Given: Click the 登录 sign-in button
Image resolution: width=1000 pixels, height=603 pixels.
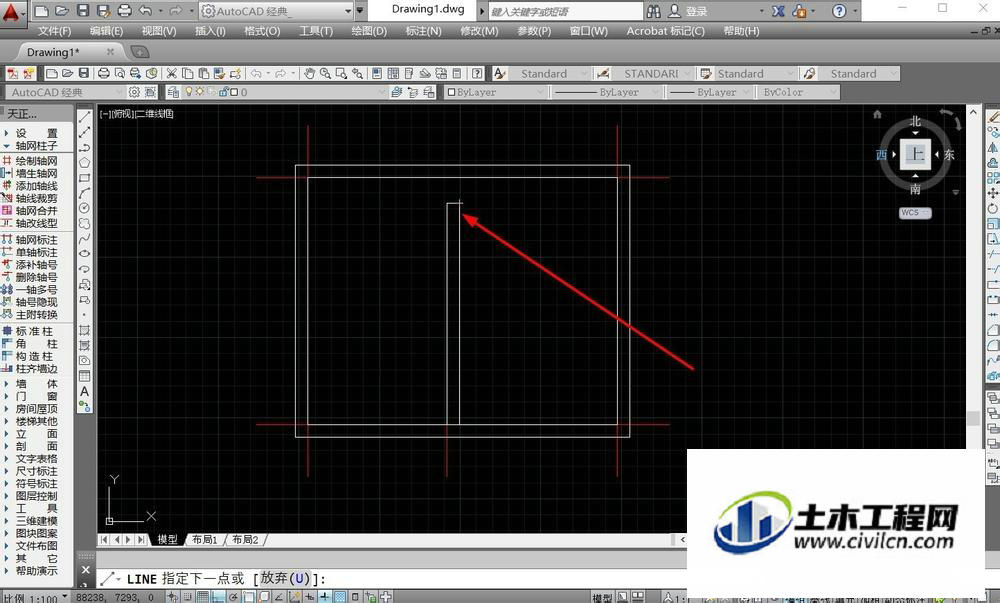Looking at the screenshot, I should pos(689,11).
